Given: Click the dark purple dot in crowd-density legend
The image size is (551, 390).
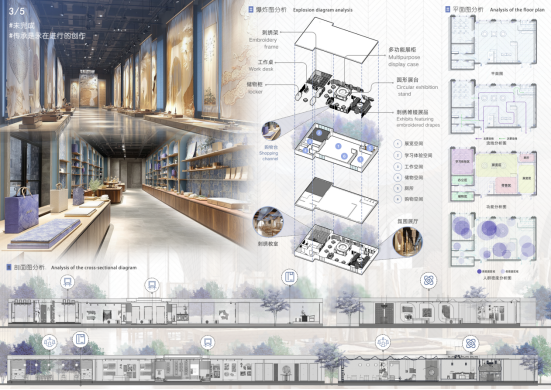Looking at the screenshot, I should click(x=479, y=271).
